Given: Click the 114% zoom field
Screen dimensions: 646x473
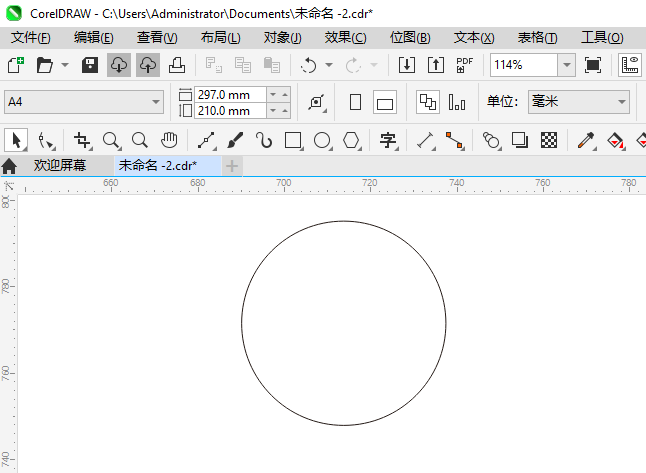Looking at the screenshot, I should 524,65.
